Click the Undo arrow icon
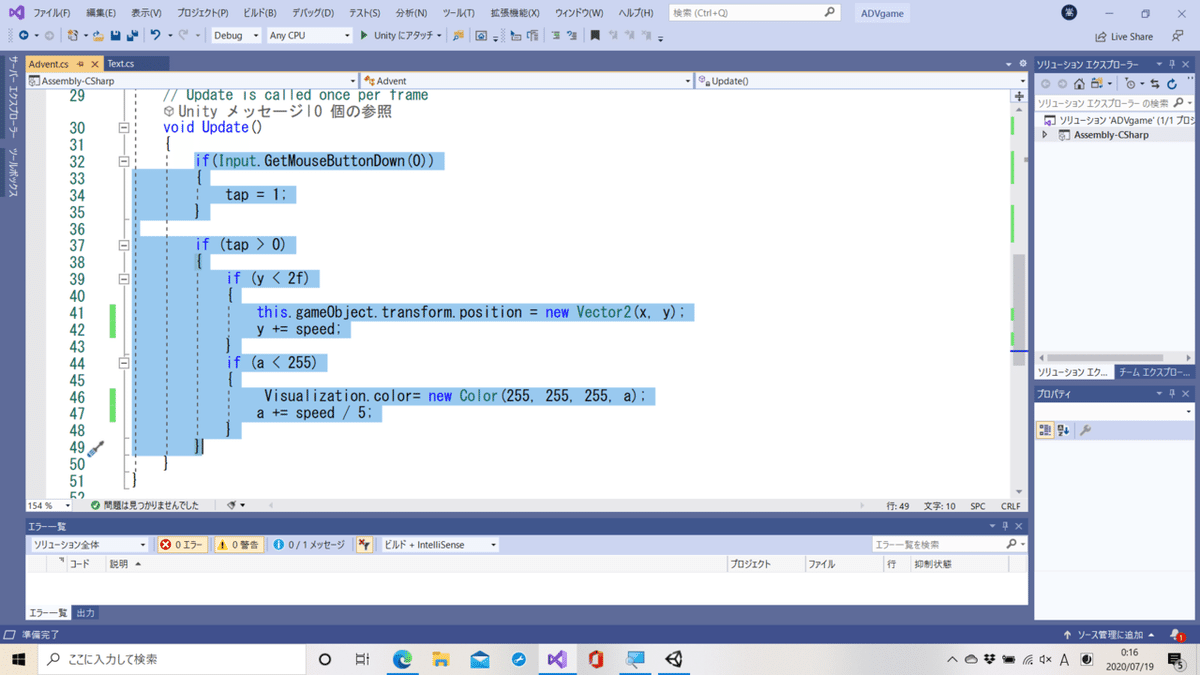The height and width of the screenshot is (675, 1200). click(155, 35)
